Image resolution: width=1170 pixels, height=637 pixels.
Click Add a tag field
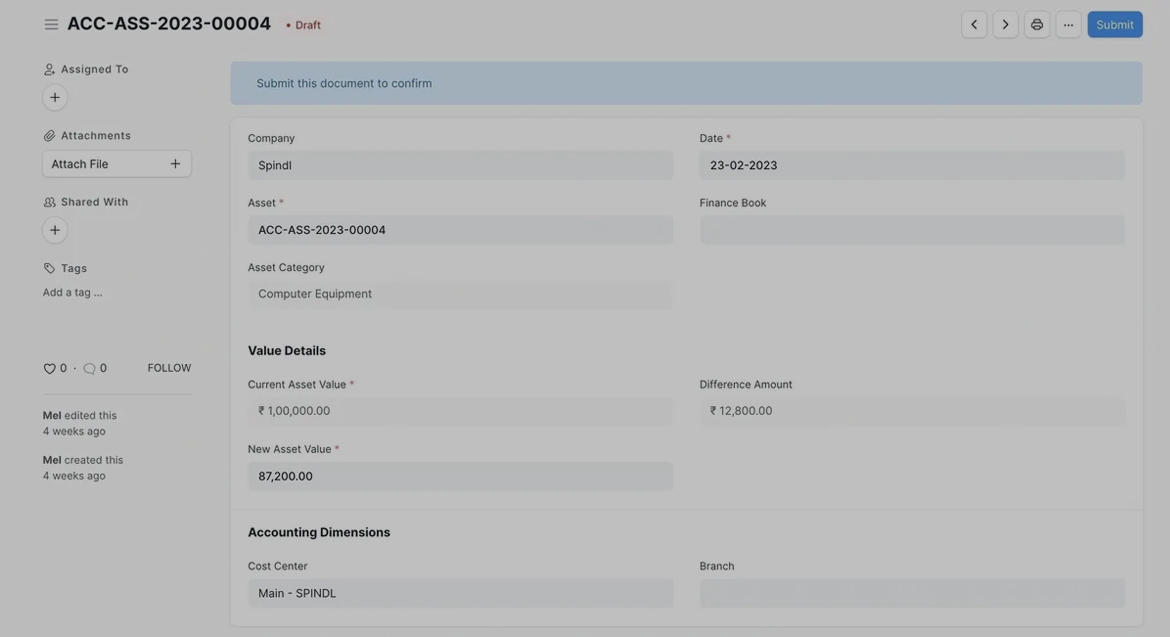[72, 292]
